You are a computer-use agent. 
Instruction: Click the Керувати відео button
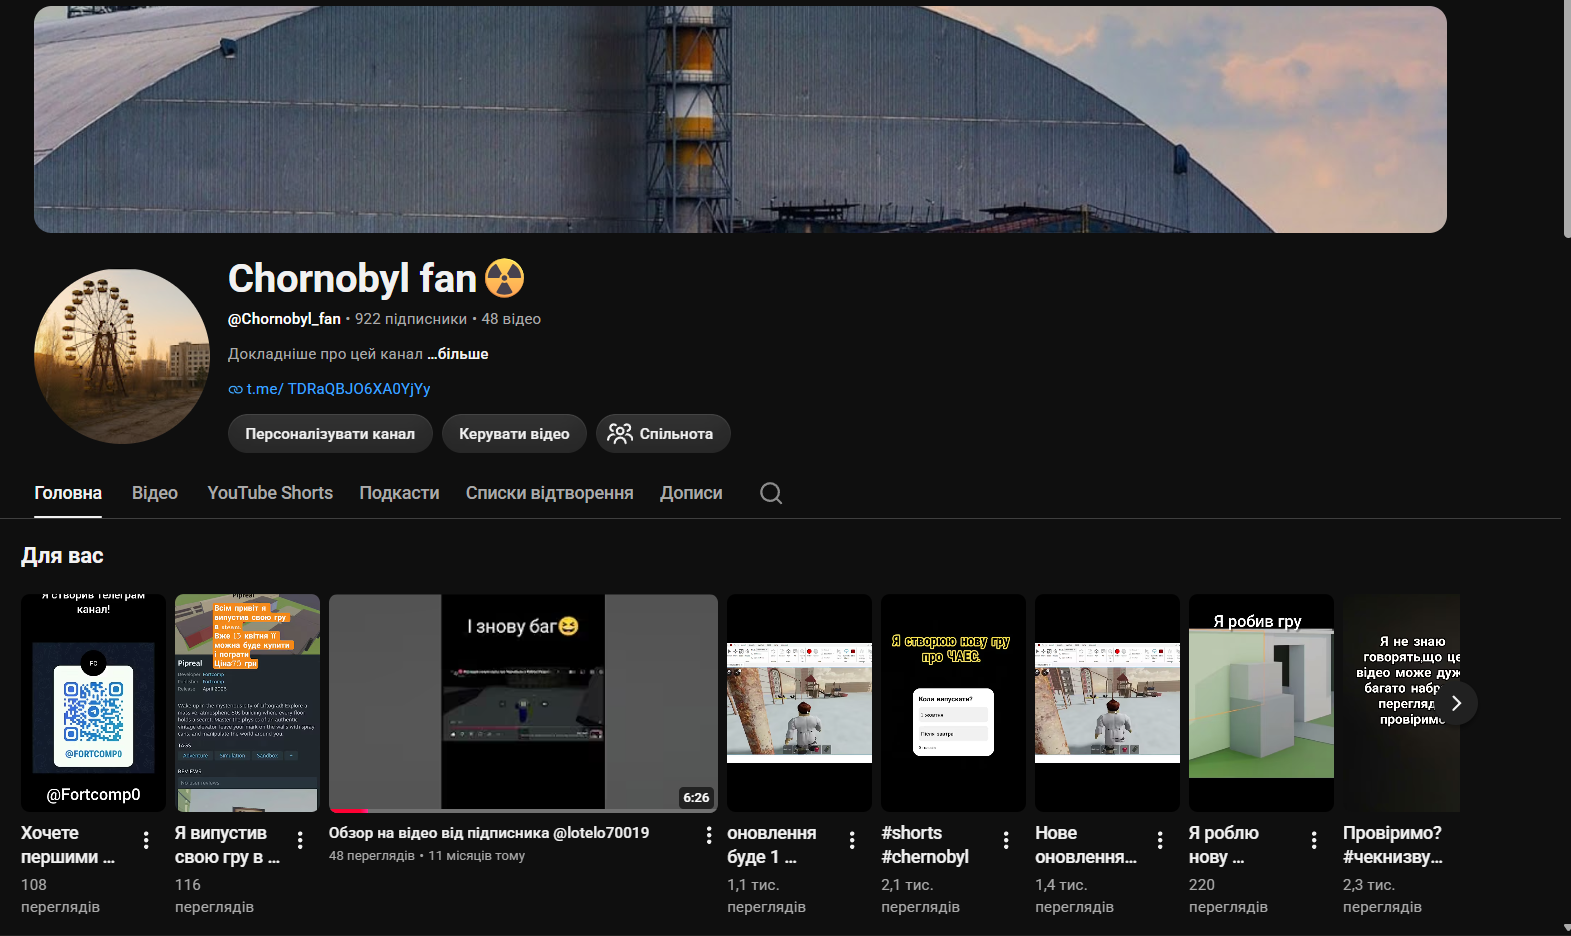point(514,433)
